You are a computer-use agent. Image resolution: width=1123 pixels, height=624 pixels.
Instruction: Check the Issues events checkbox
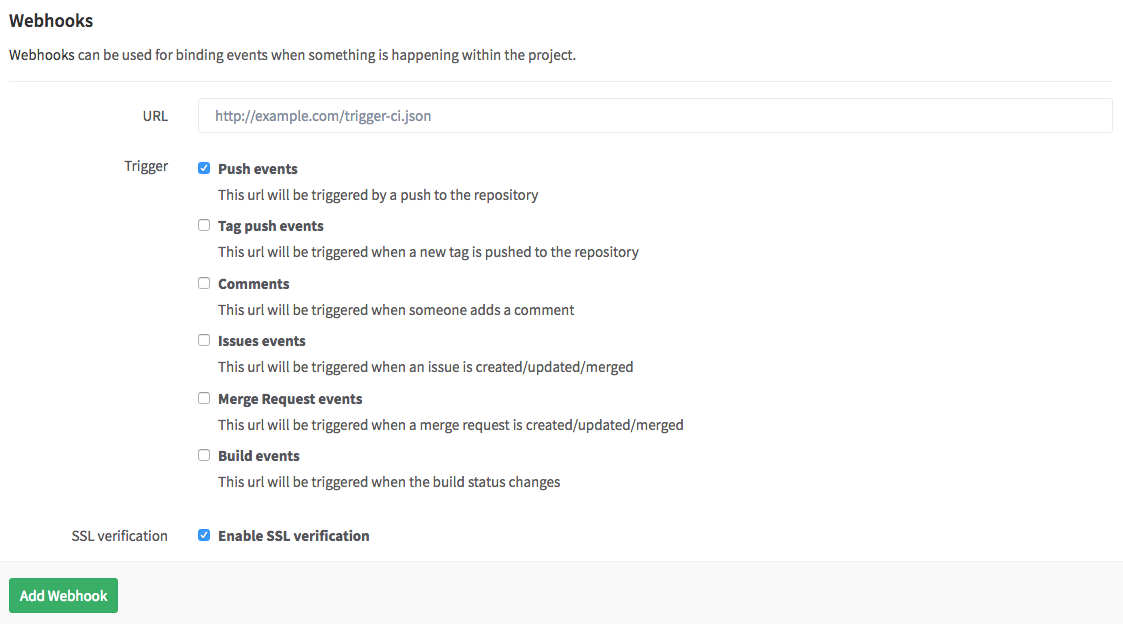coord(204,340)
